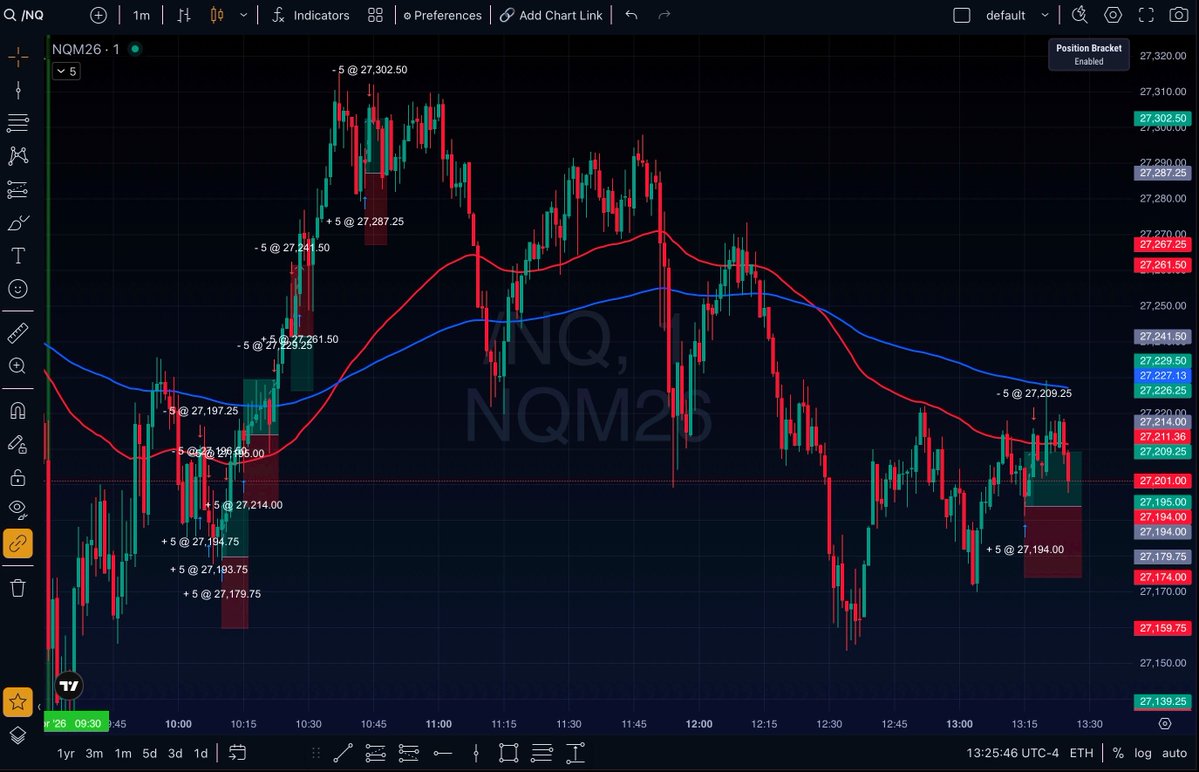Click Add Chart Link
1199x772 pixels.
click(x=551, y=15)
